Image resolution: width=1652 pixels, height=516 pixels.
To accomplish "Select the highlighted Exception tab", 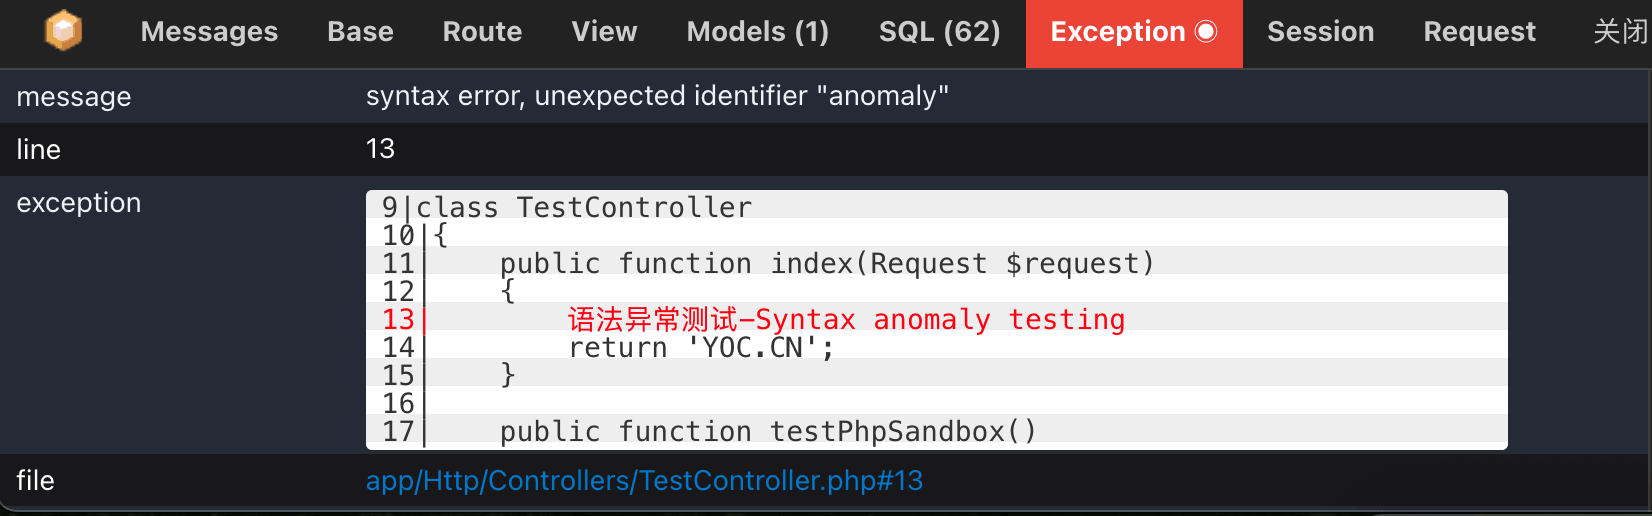I will [1133, 32].
